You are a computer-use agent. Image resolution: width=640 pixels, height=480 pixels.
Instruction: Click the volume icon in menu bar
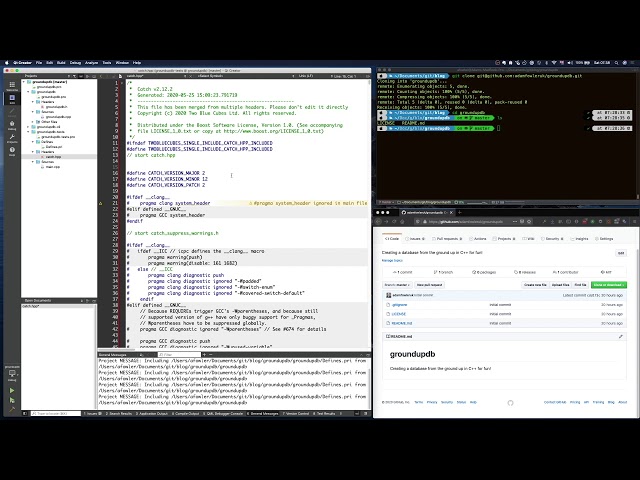click(x=570, y=63)
